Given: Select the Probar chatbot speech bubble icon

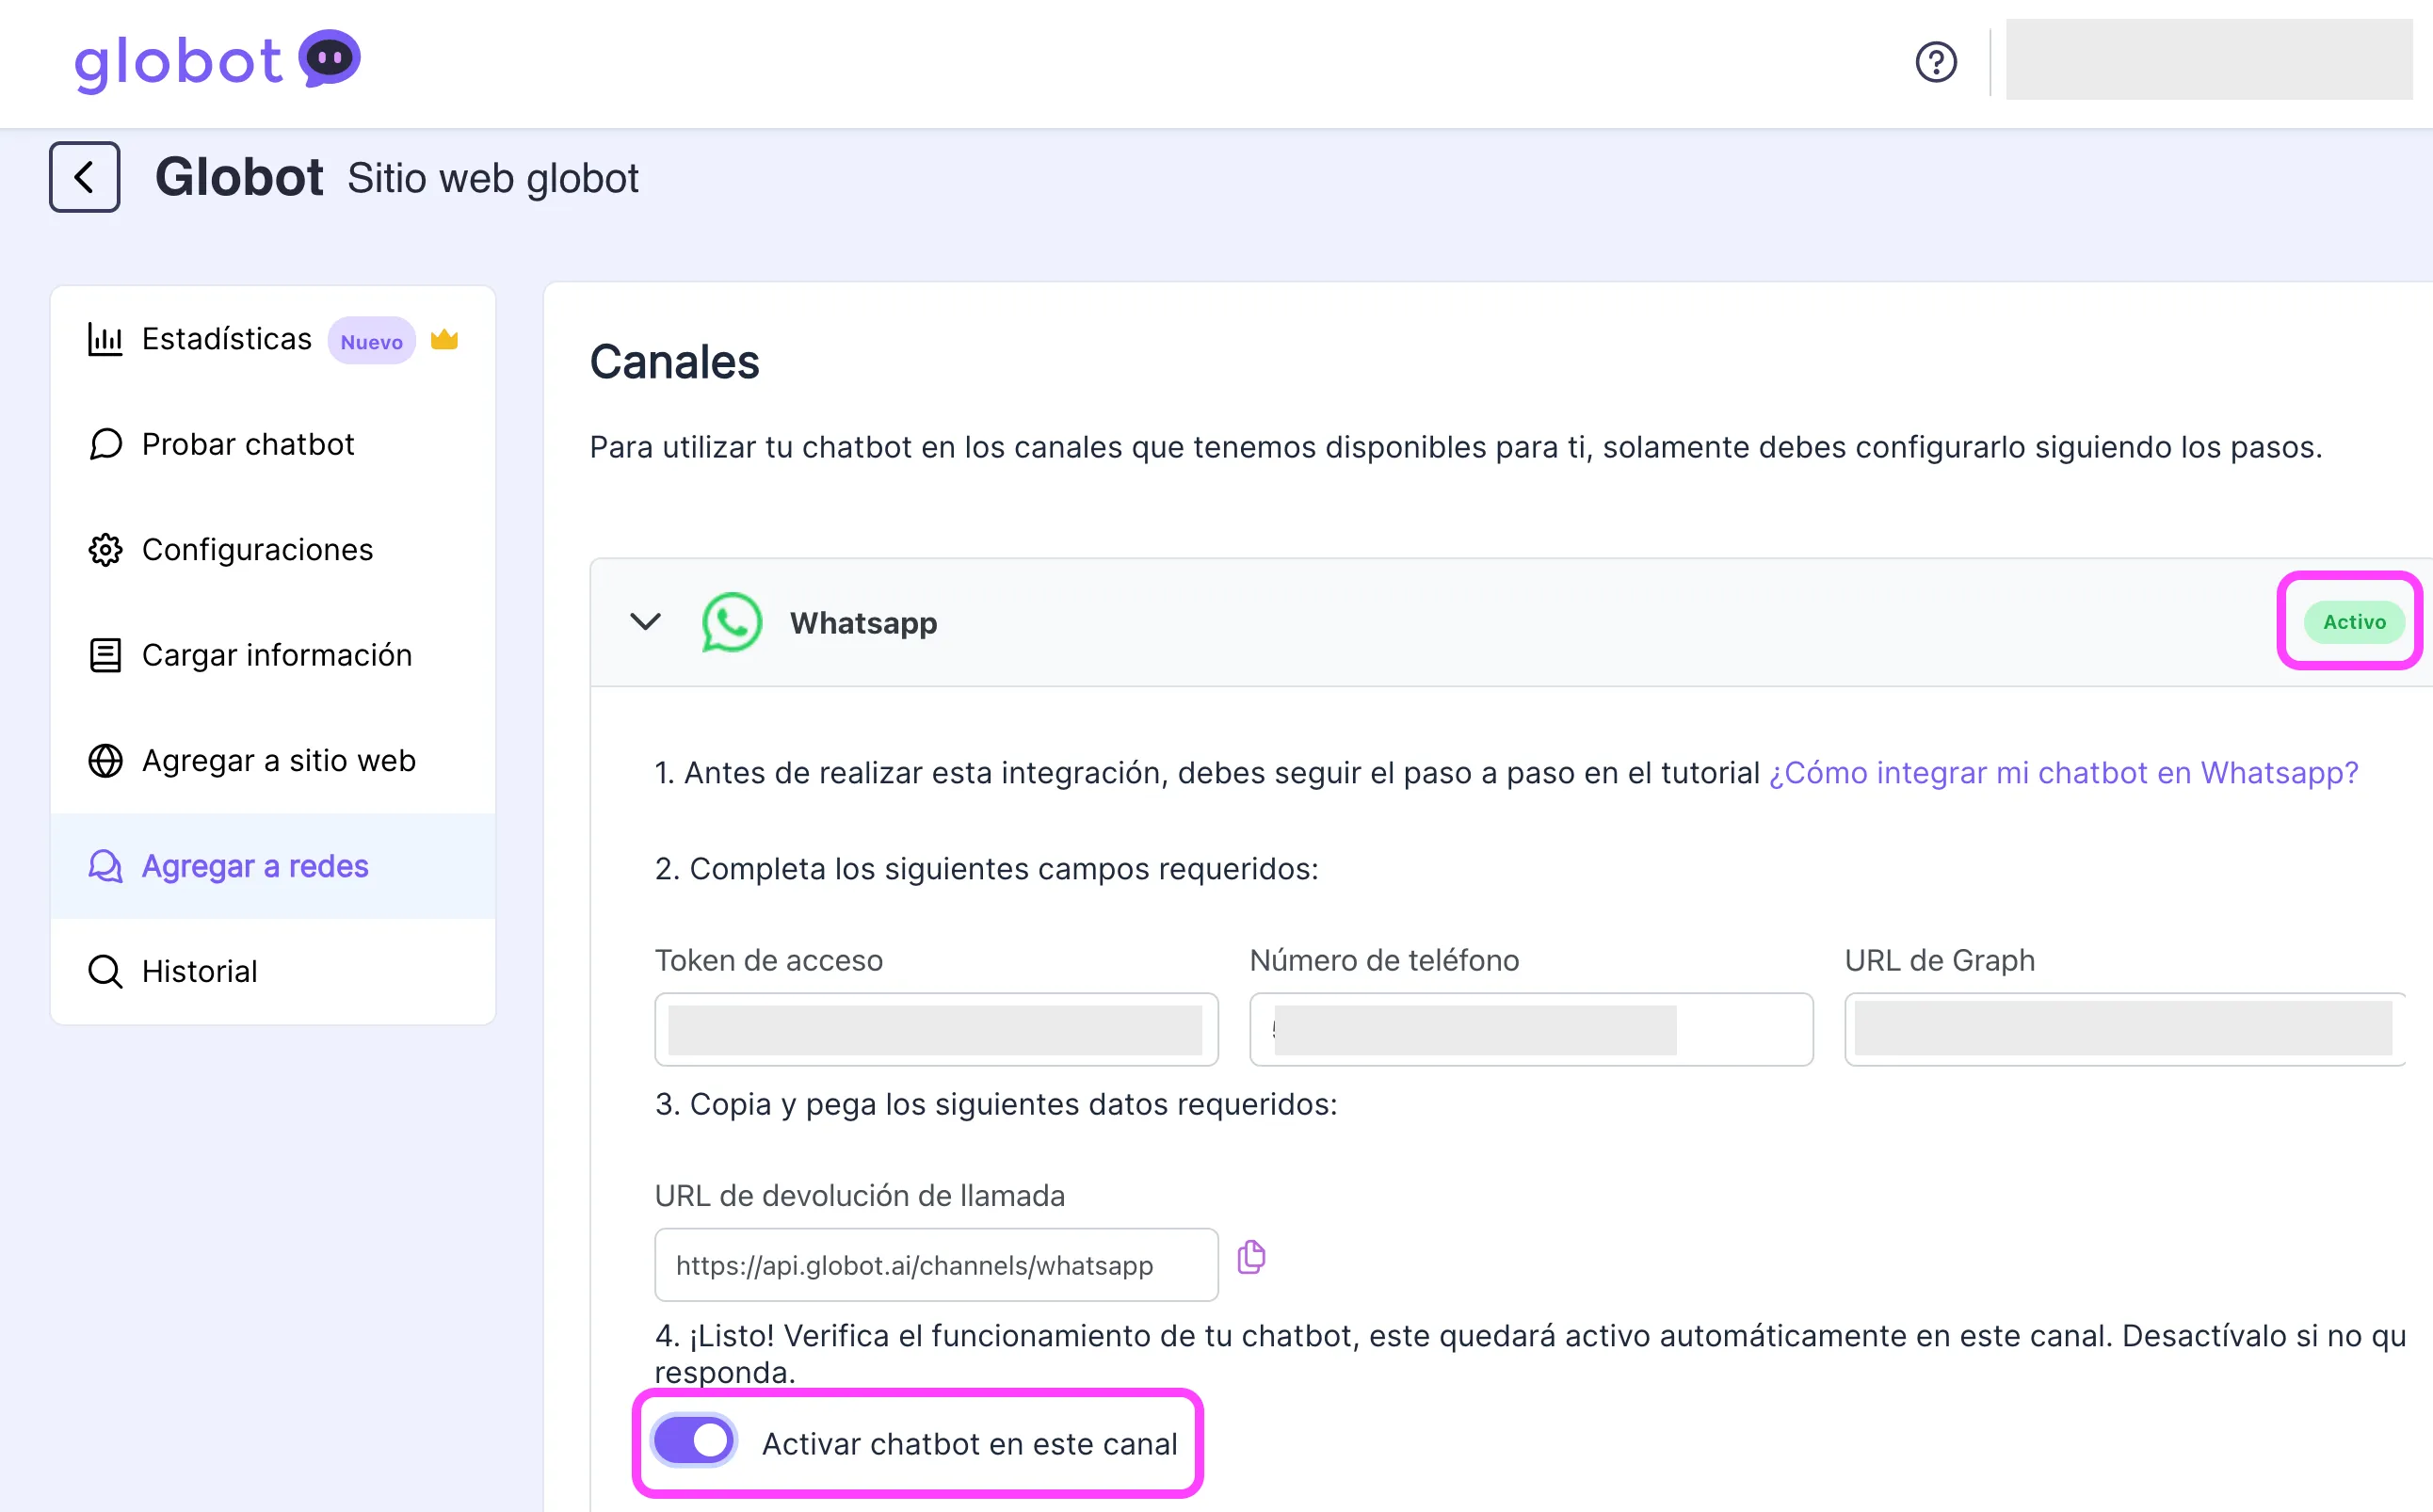Looking at the screenshot, I should (x=105, y=444).
